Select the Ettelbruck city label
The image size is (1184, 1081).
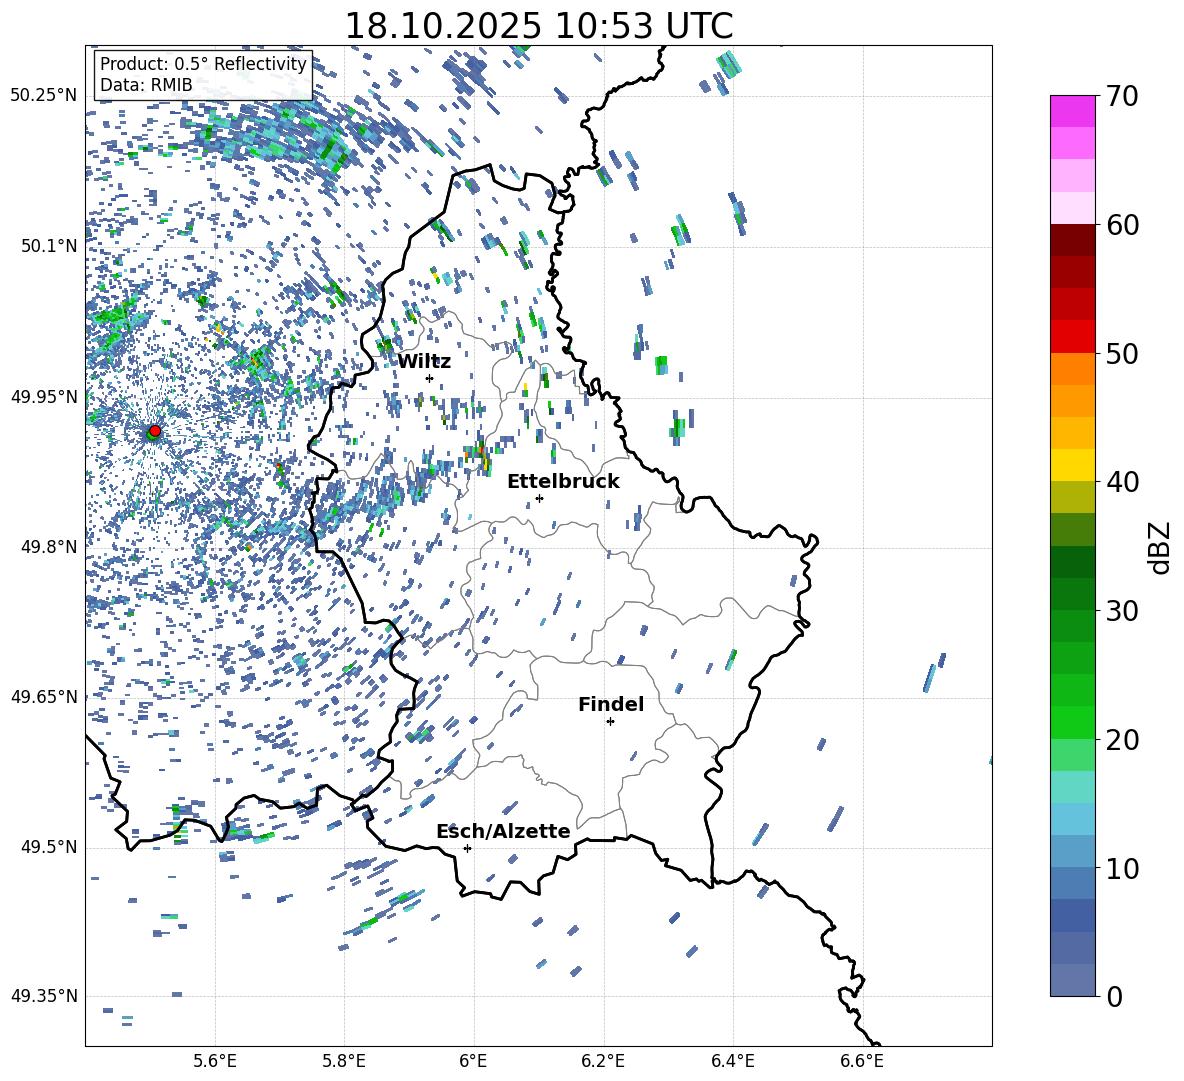(x=563, y=481)
